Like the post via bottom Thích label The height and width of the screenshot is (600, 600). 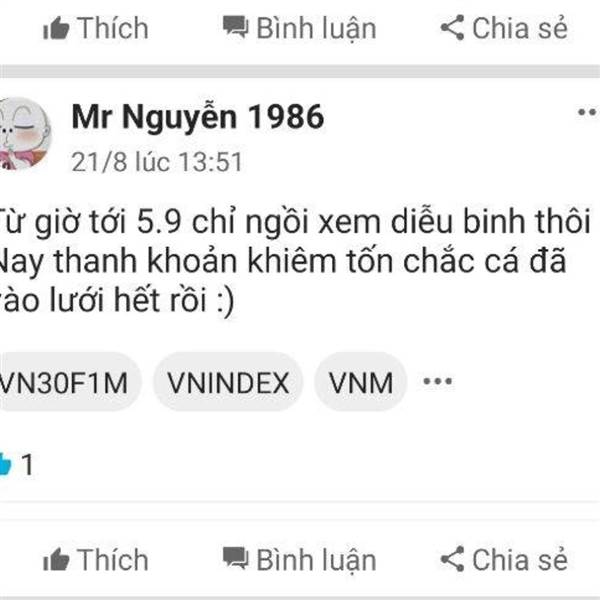(112, 560)
